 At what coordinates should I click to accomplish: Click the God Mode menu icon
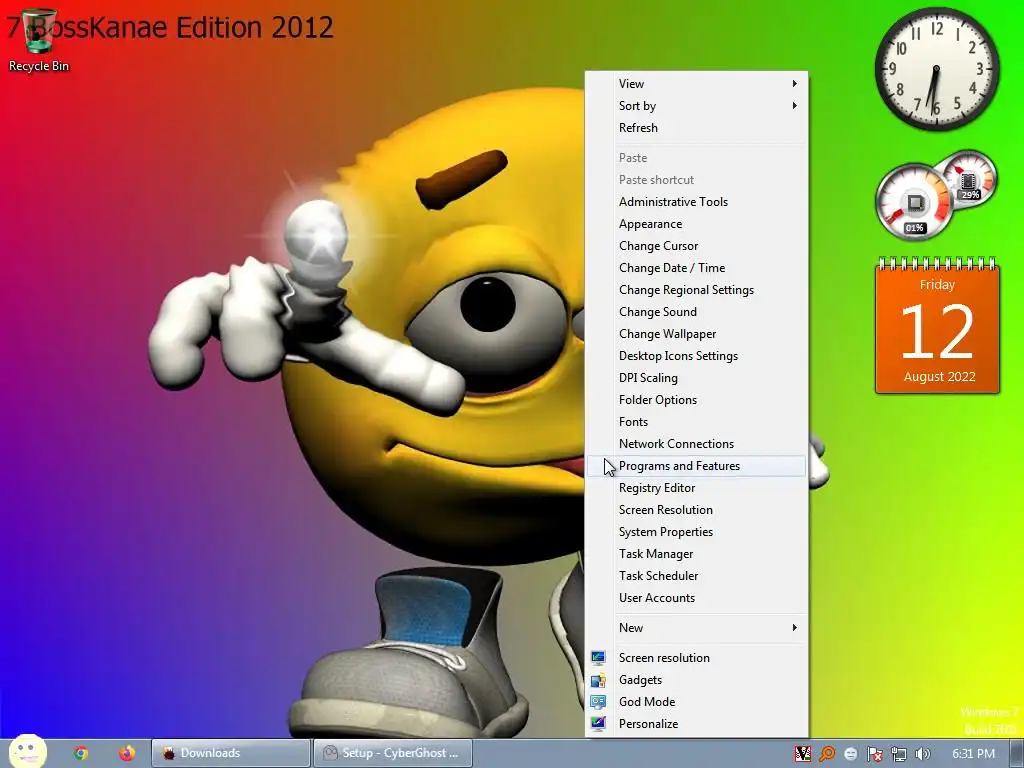[x=598, y=702]
